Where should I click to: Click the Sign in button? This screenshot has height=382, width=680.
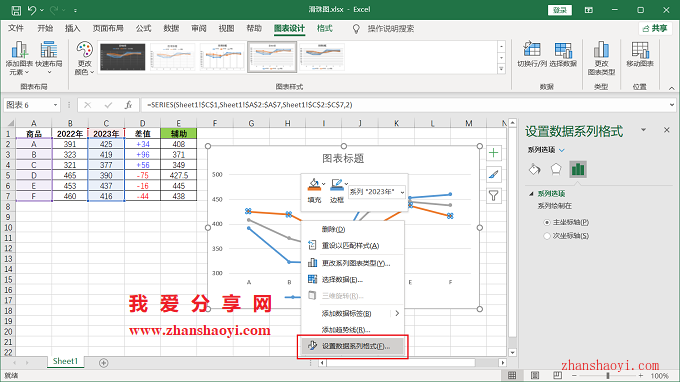tap(559, 10)
